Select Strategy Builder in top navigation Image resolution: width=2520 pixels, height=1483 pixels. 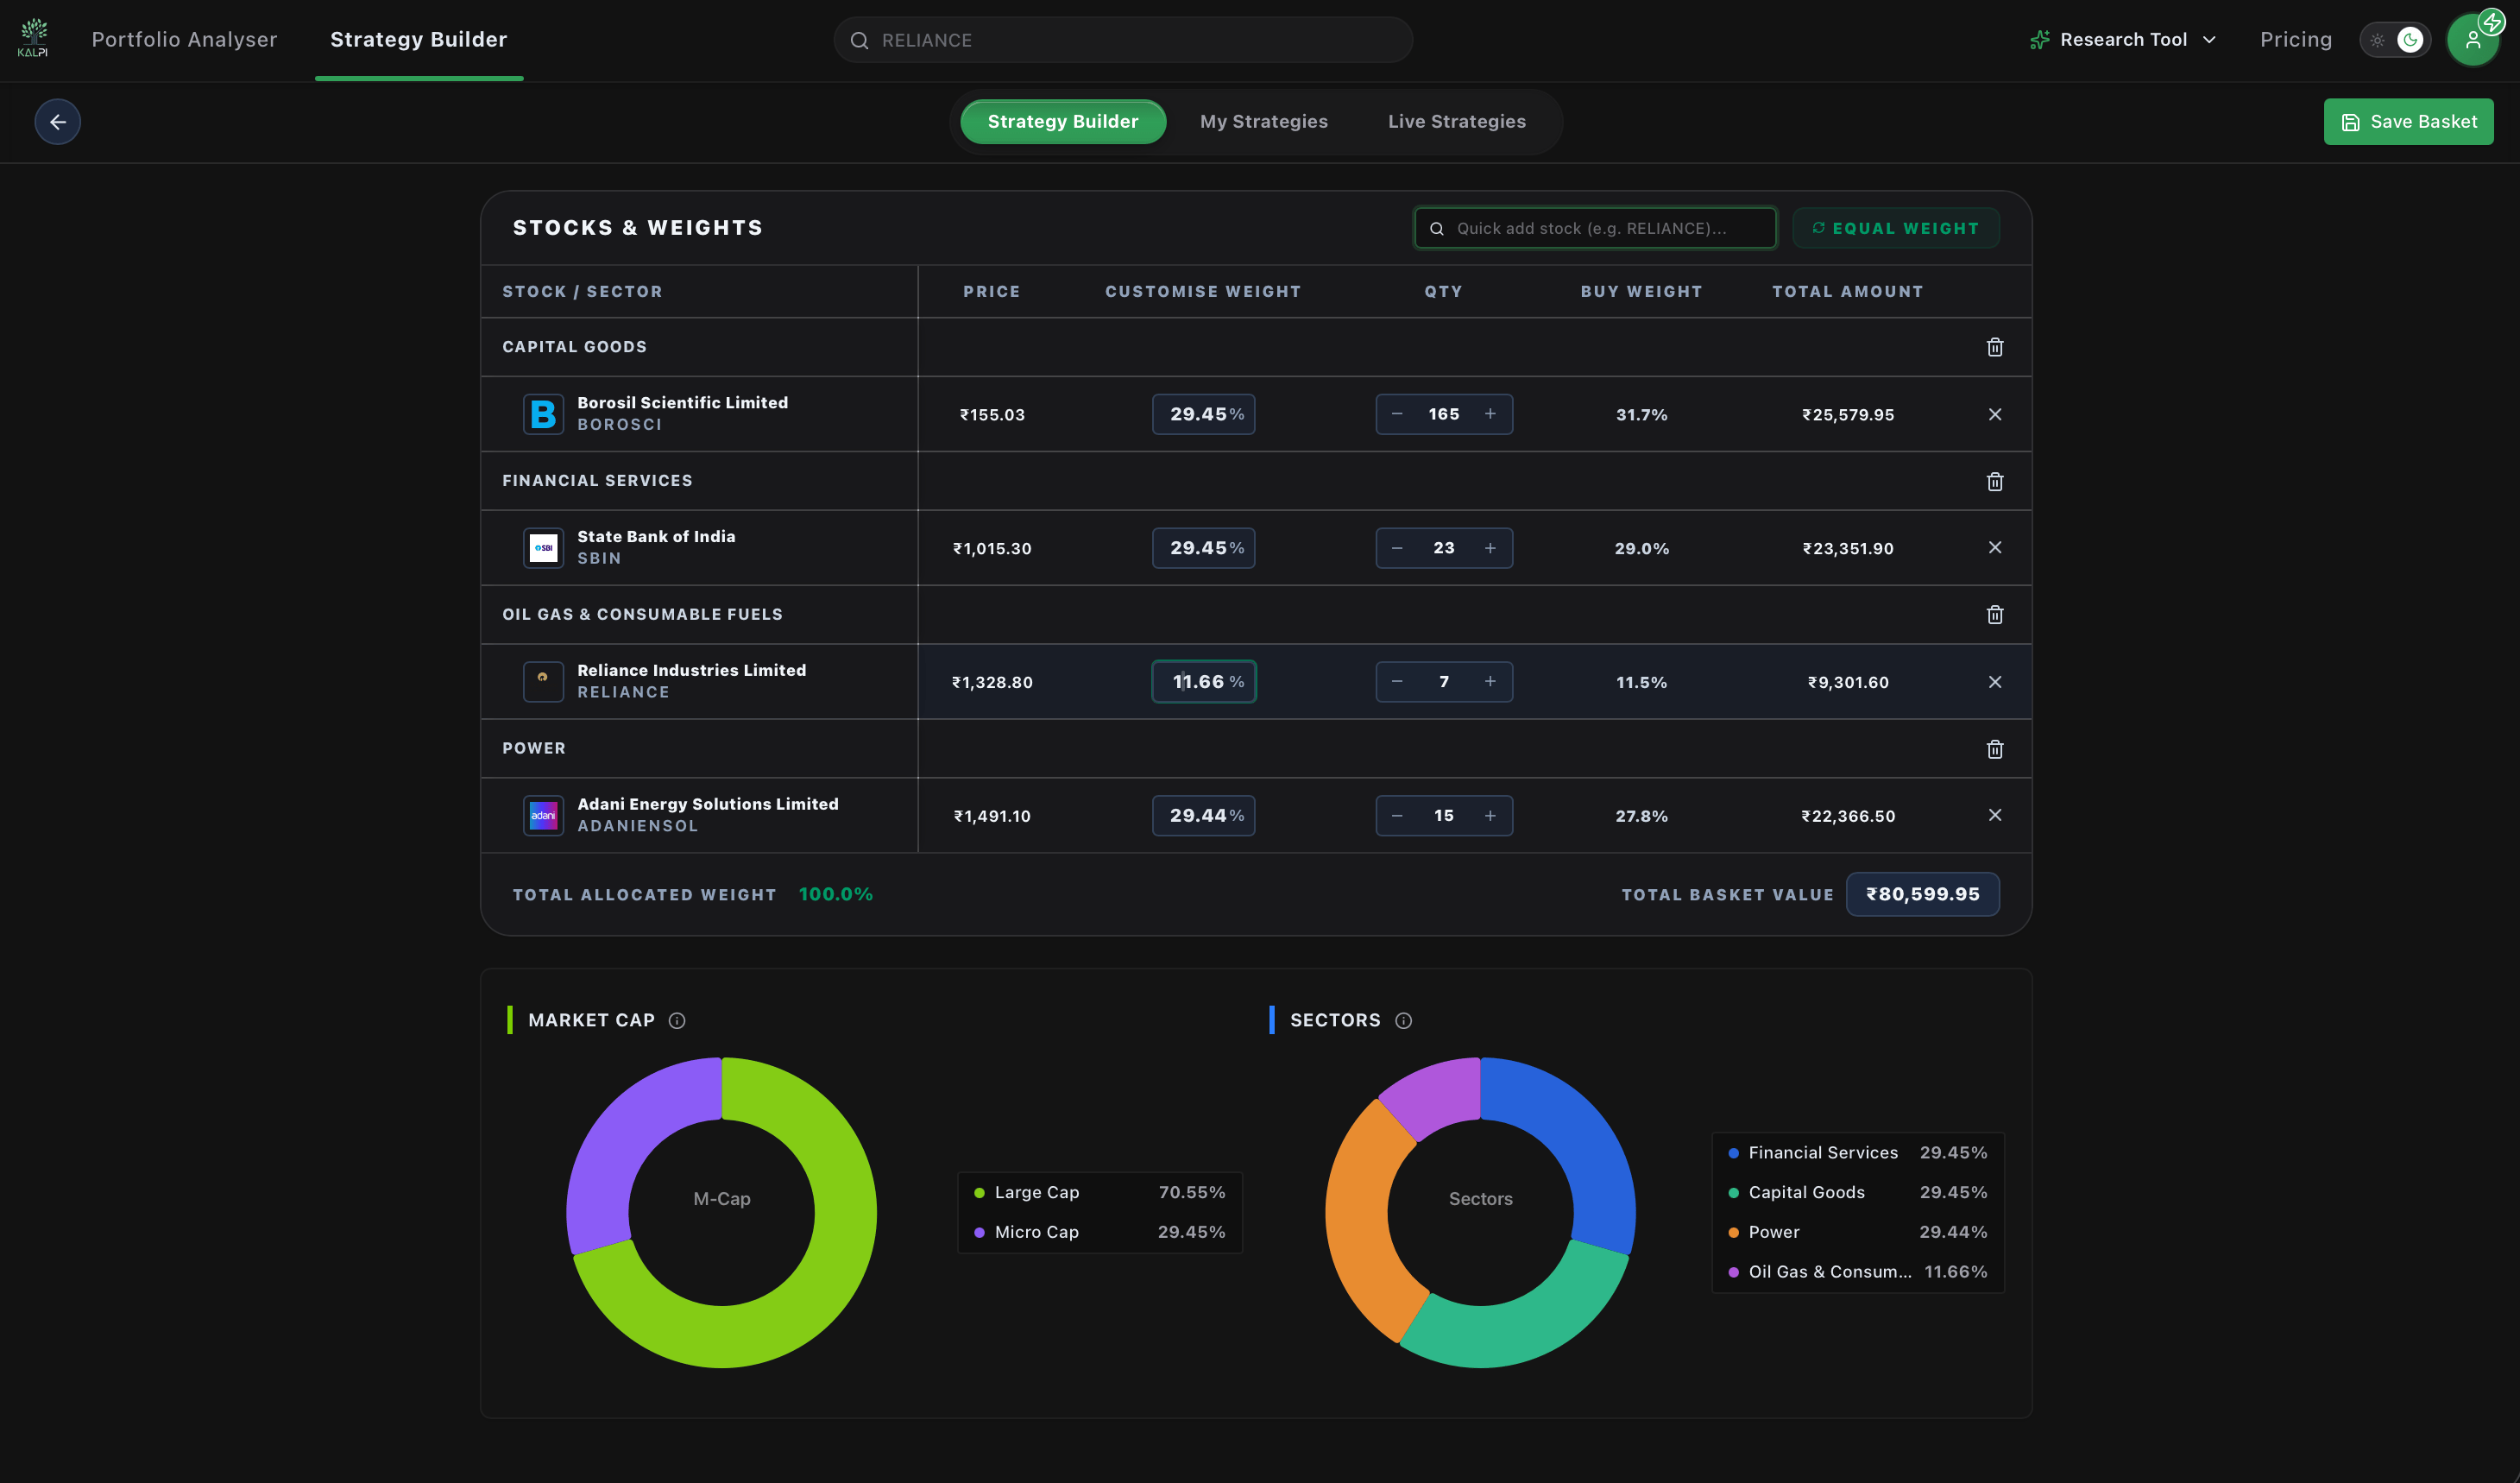[x=418, y=39]
